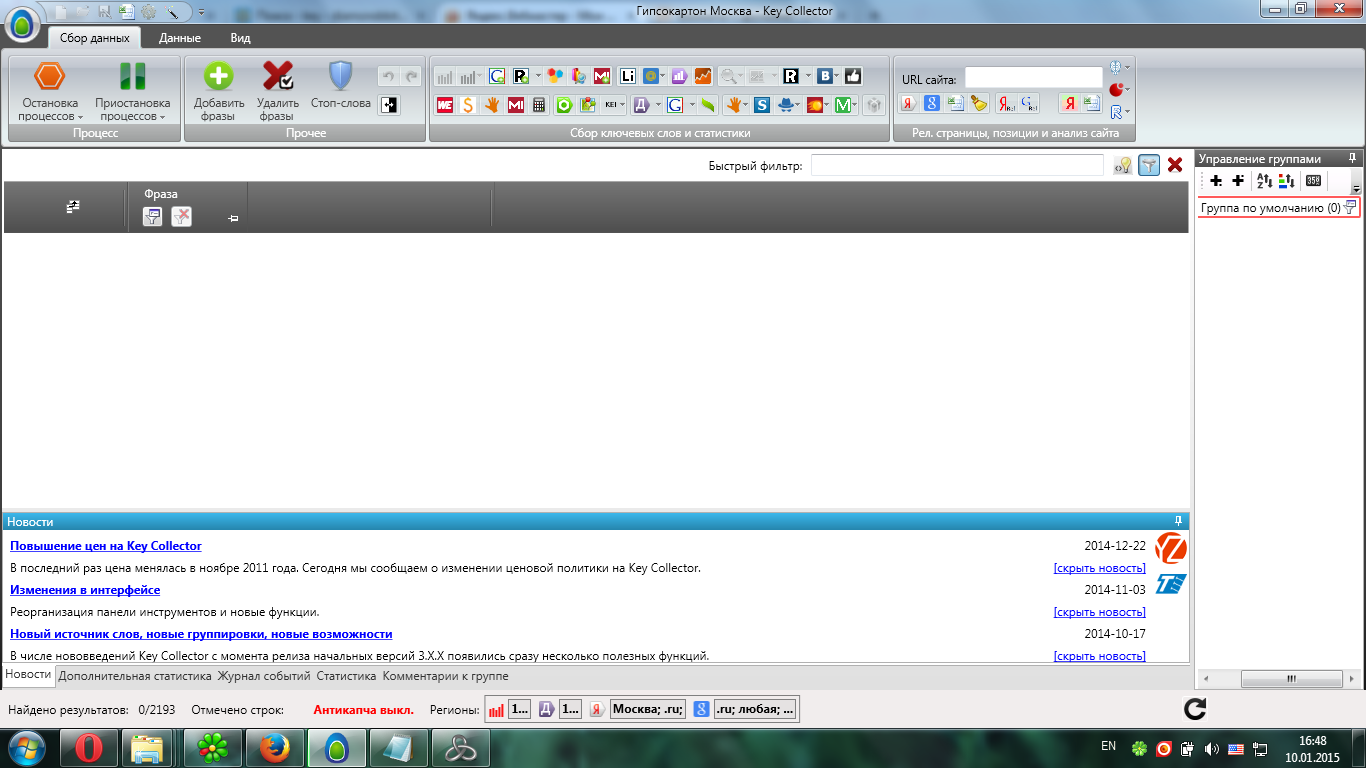This screenshot has height=768, width=1366.
Task: Click the colored hexagons icon in toolbar
Action: 555,76
